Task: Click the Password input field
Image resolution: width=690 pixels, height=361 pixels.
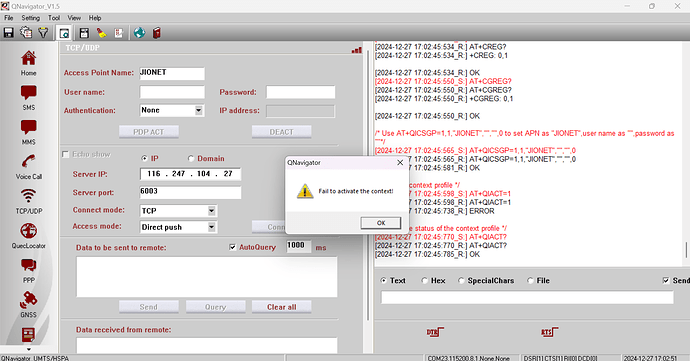Action: pos(301,92)
